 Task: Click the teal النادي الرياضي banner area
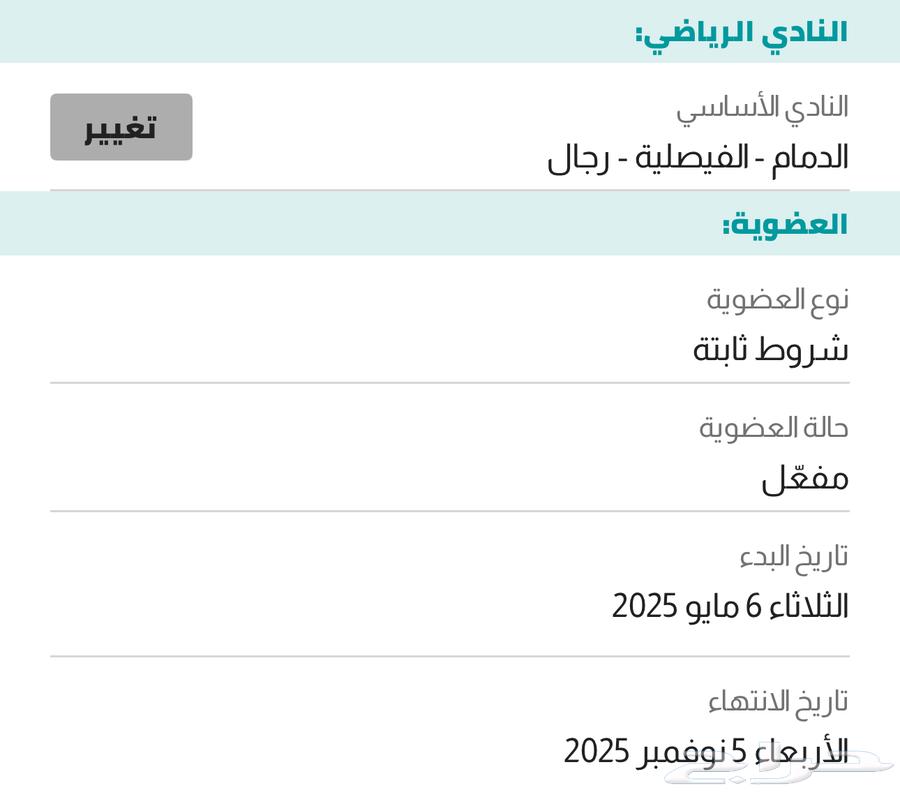(450, 30)
